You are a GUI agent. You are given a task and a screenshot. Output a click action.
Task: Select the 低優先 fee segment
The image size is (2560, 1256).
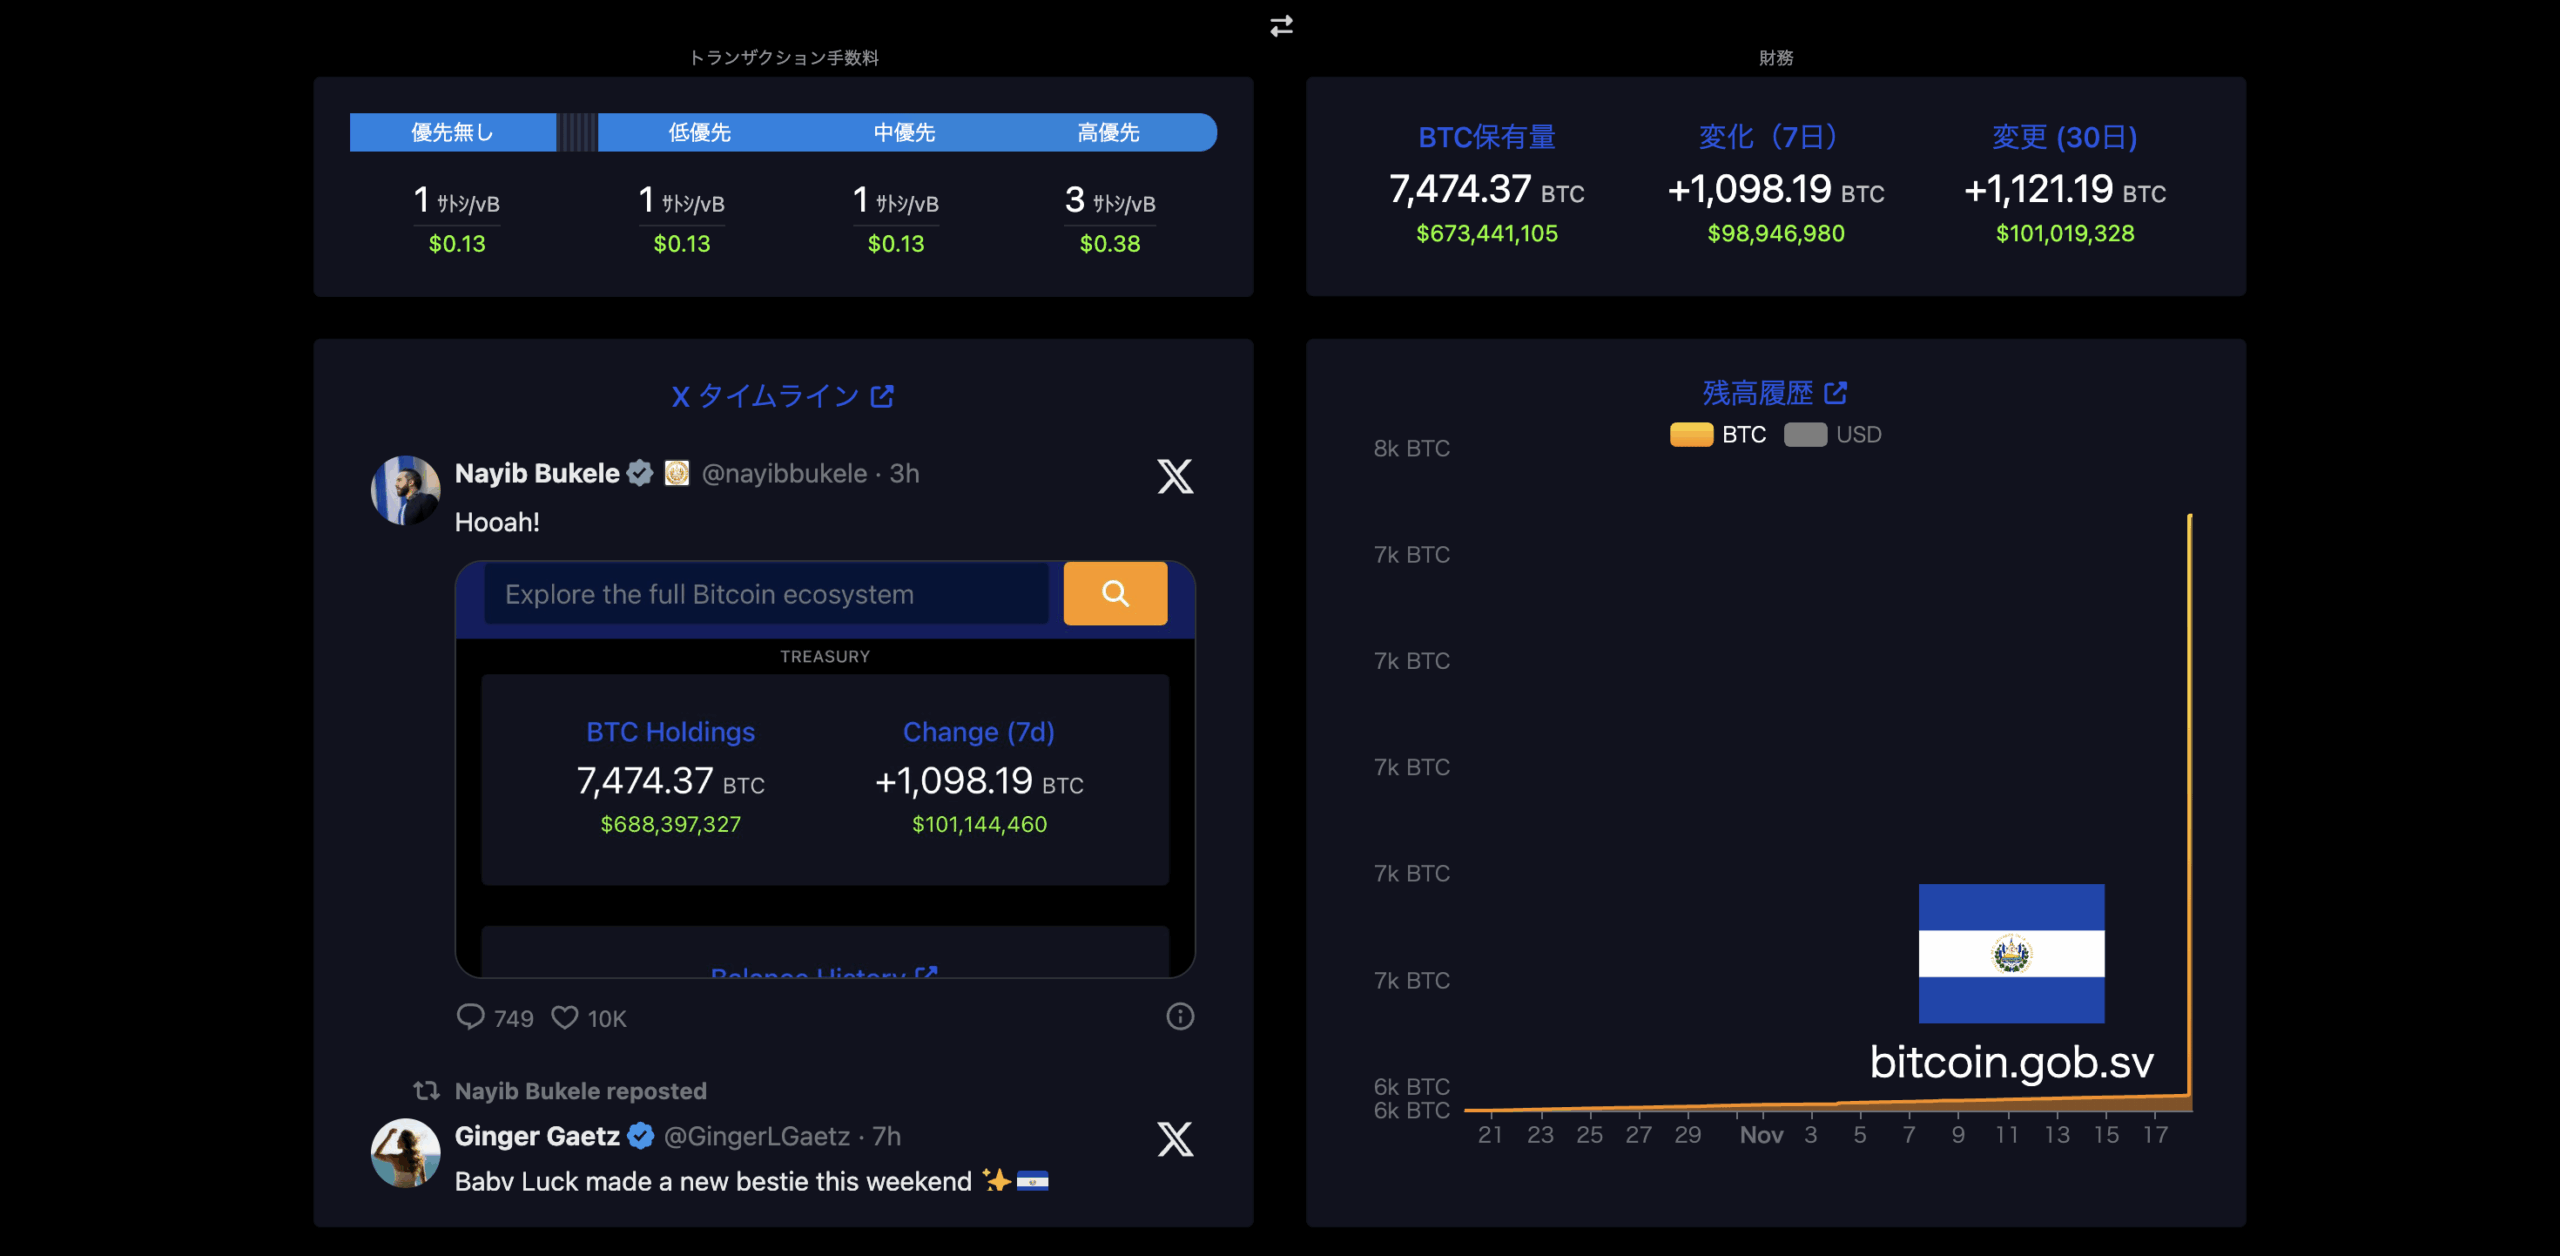point(699,133)
